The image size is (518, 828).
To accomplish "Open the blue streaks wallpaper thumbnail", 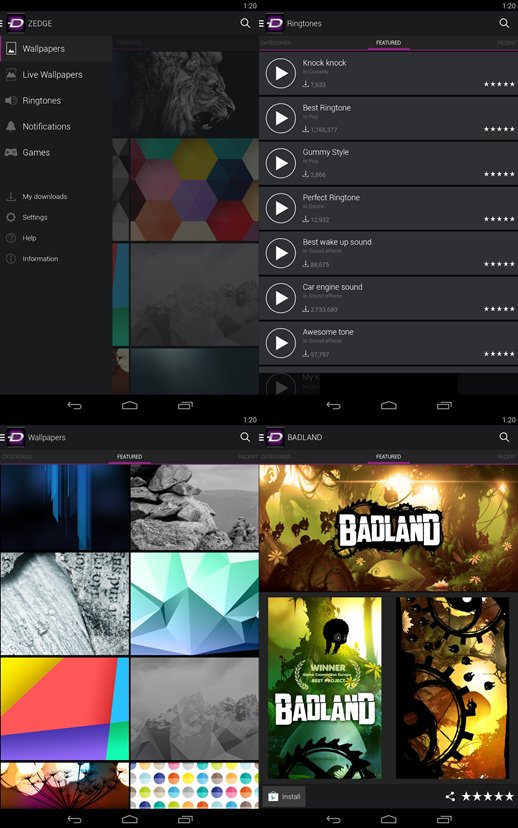I will click(x=64, y=507).
